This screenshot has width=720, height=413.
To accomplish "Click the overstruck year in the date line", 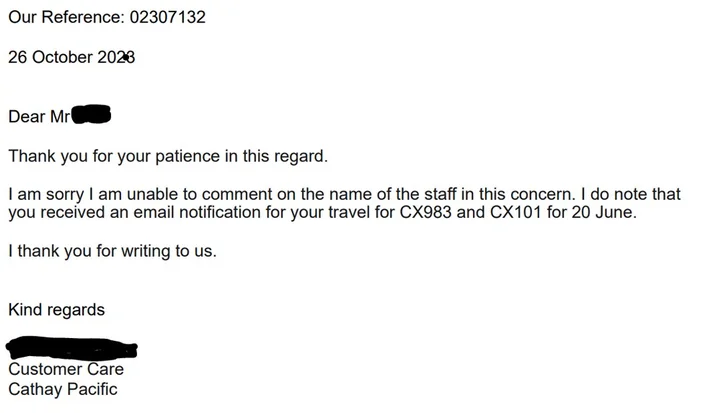I will 116,57.
